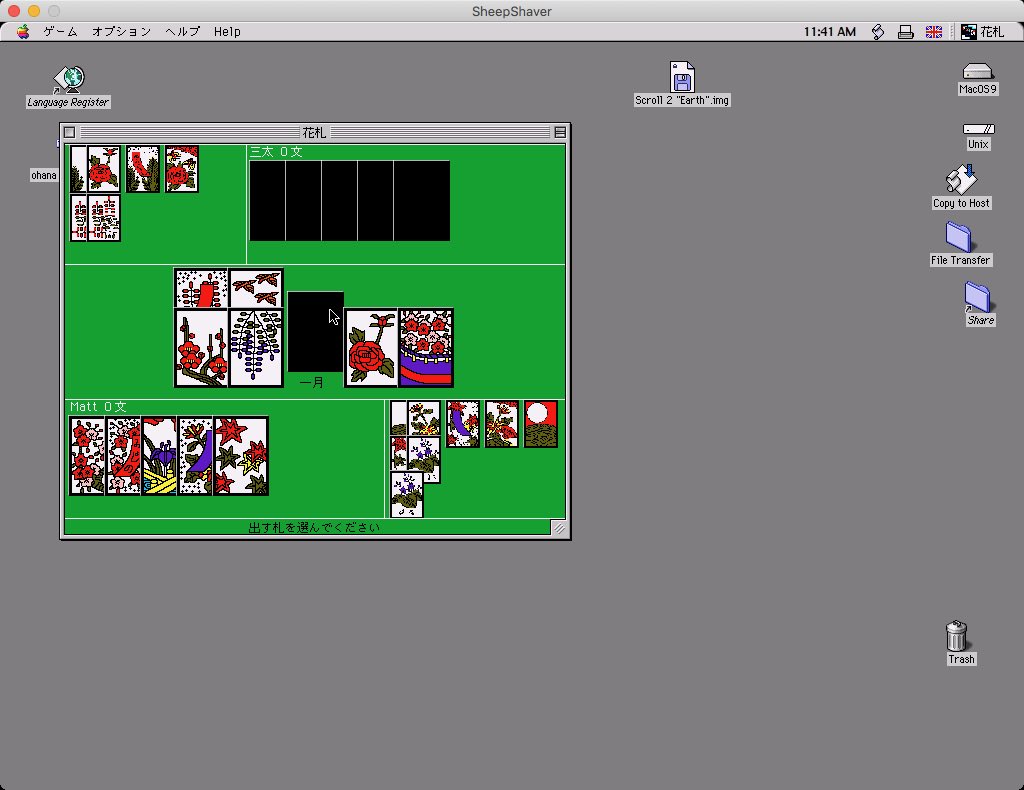Select the Trash icon
Image resolution: width=1024 pixels, height=790 pixels.
point(959,643)
